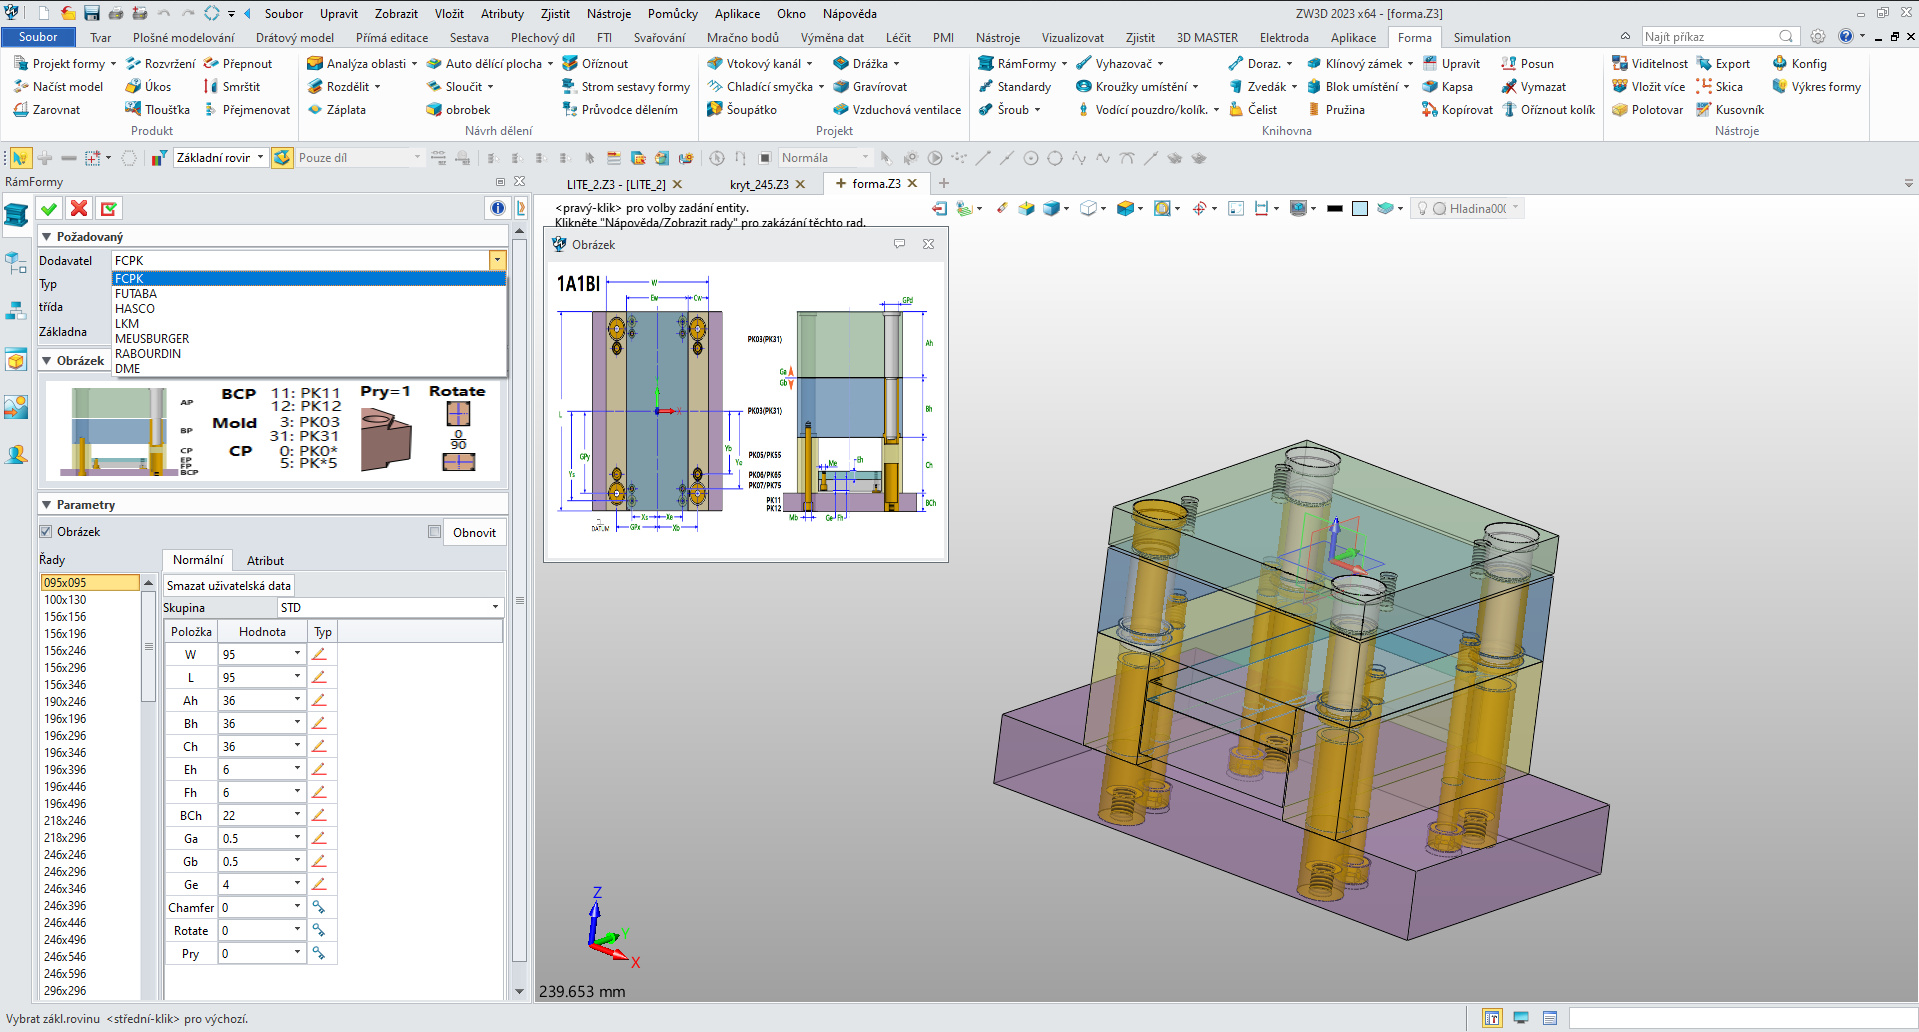Select the Vzduchová ventilace tool

point(905,110)
